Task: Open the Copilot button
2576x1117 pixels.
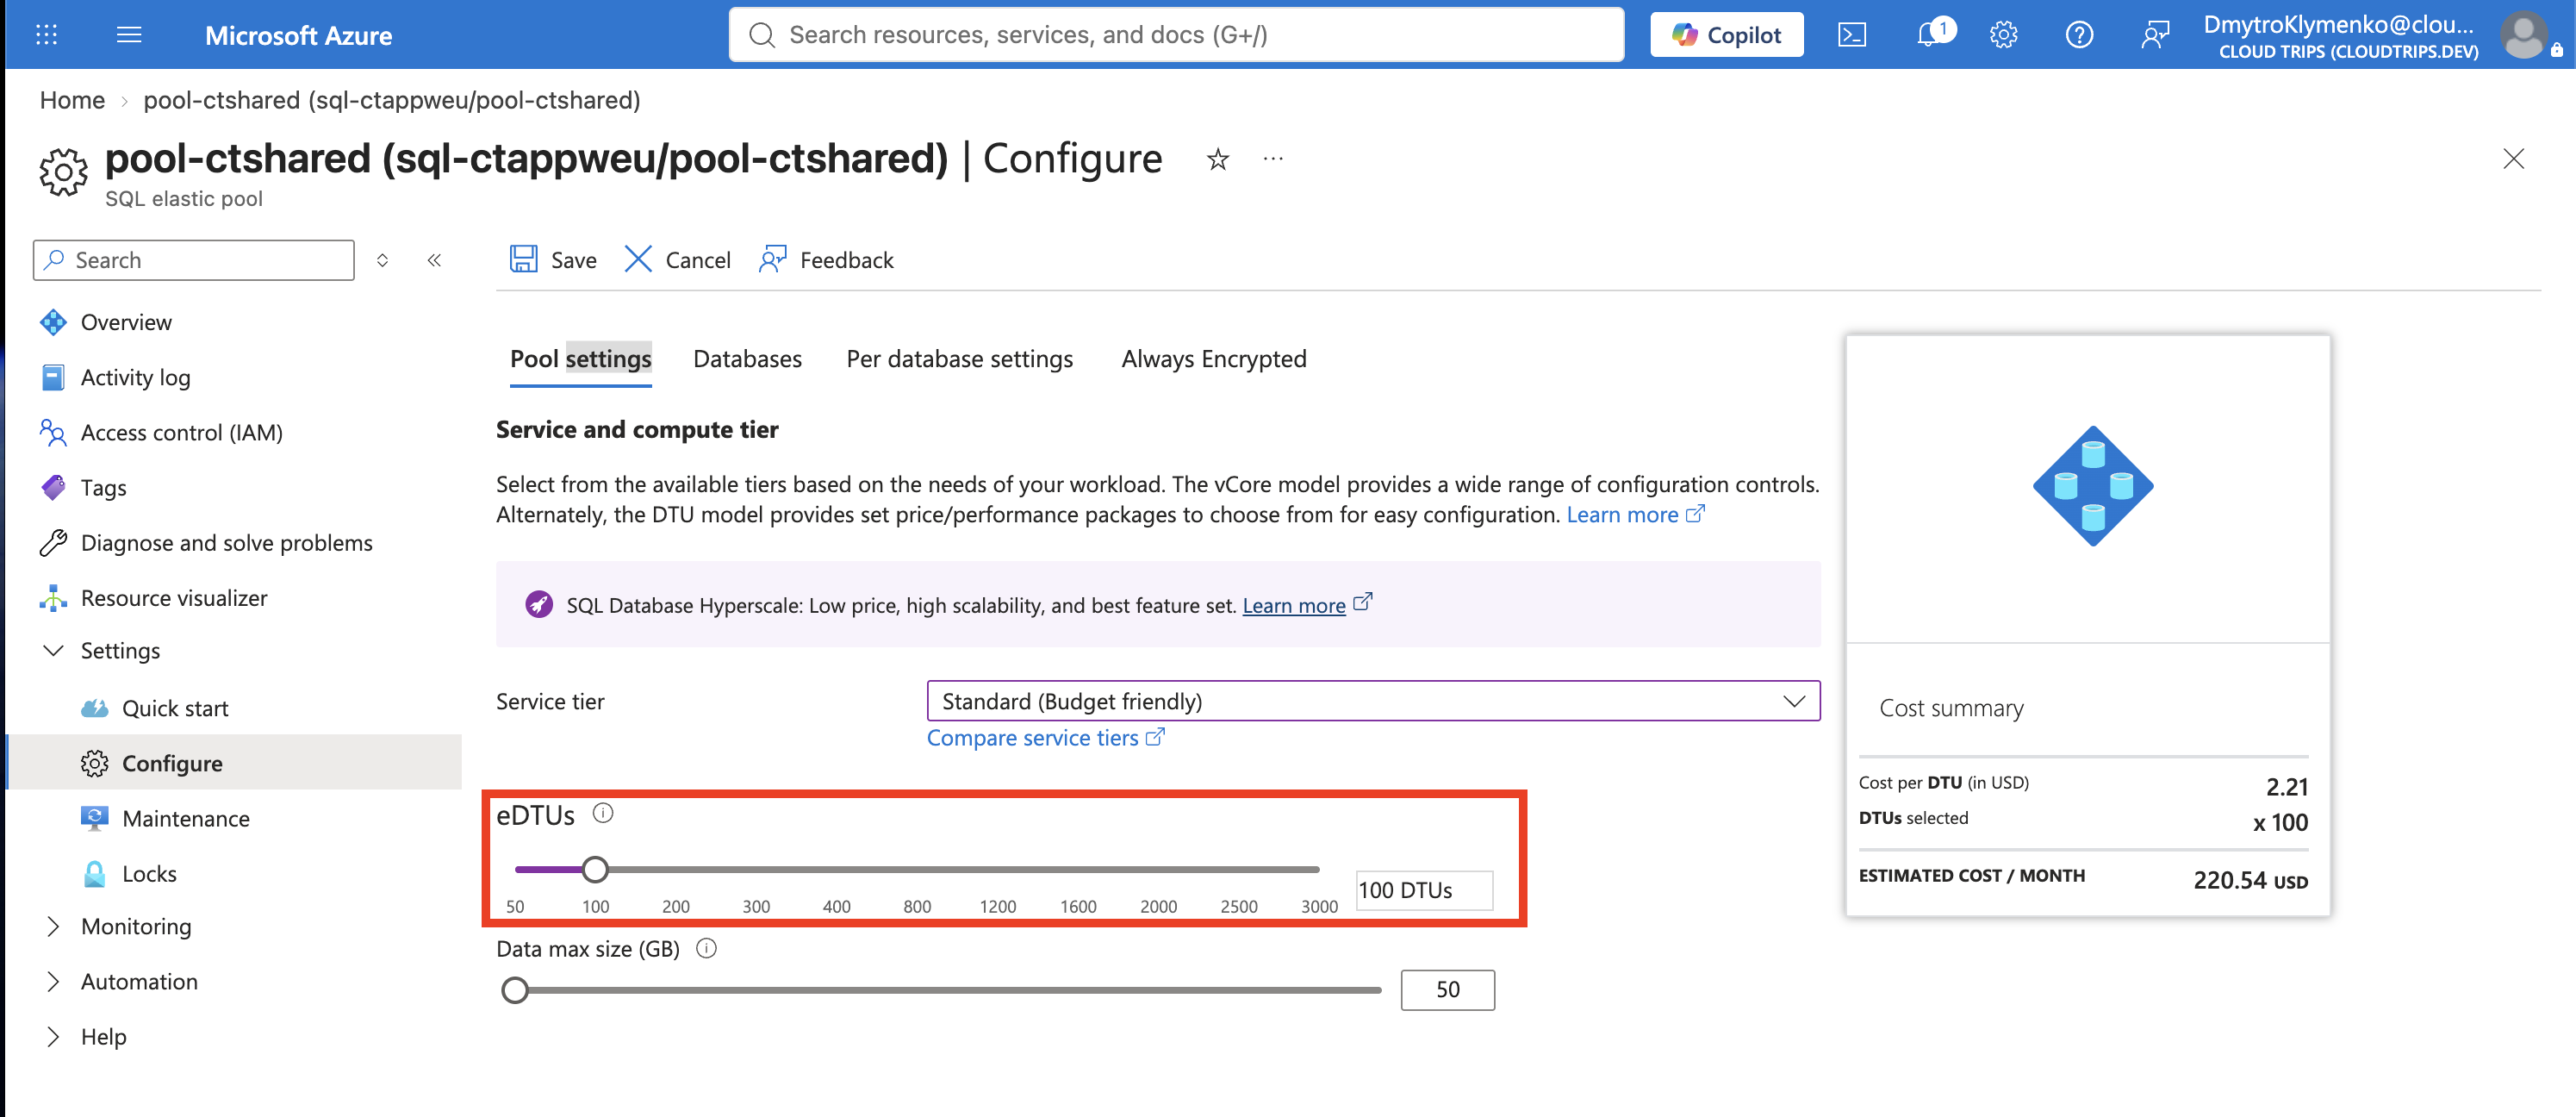Action: pos(1726,35)
